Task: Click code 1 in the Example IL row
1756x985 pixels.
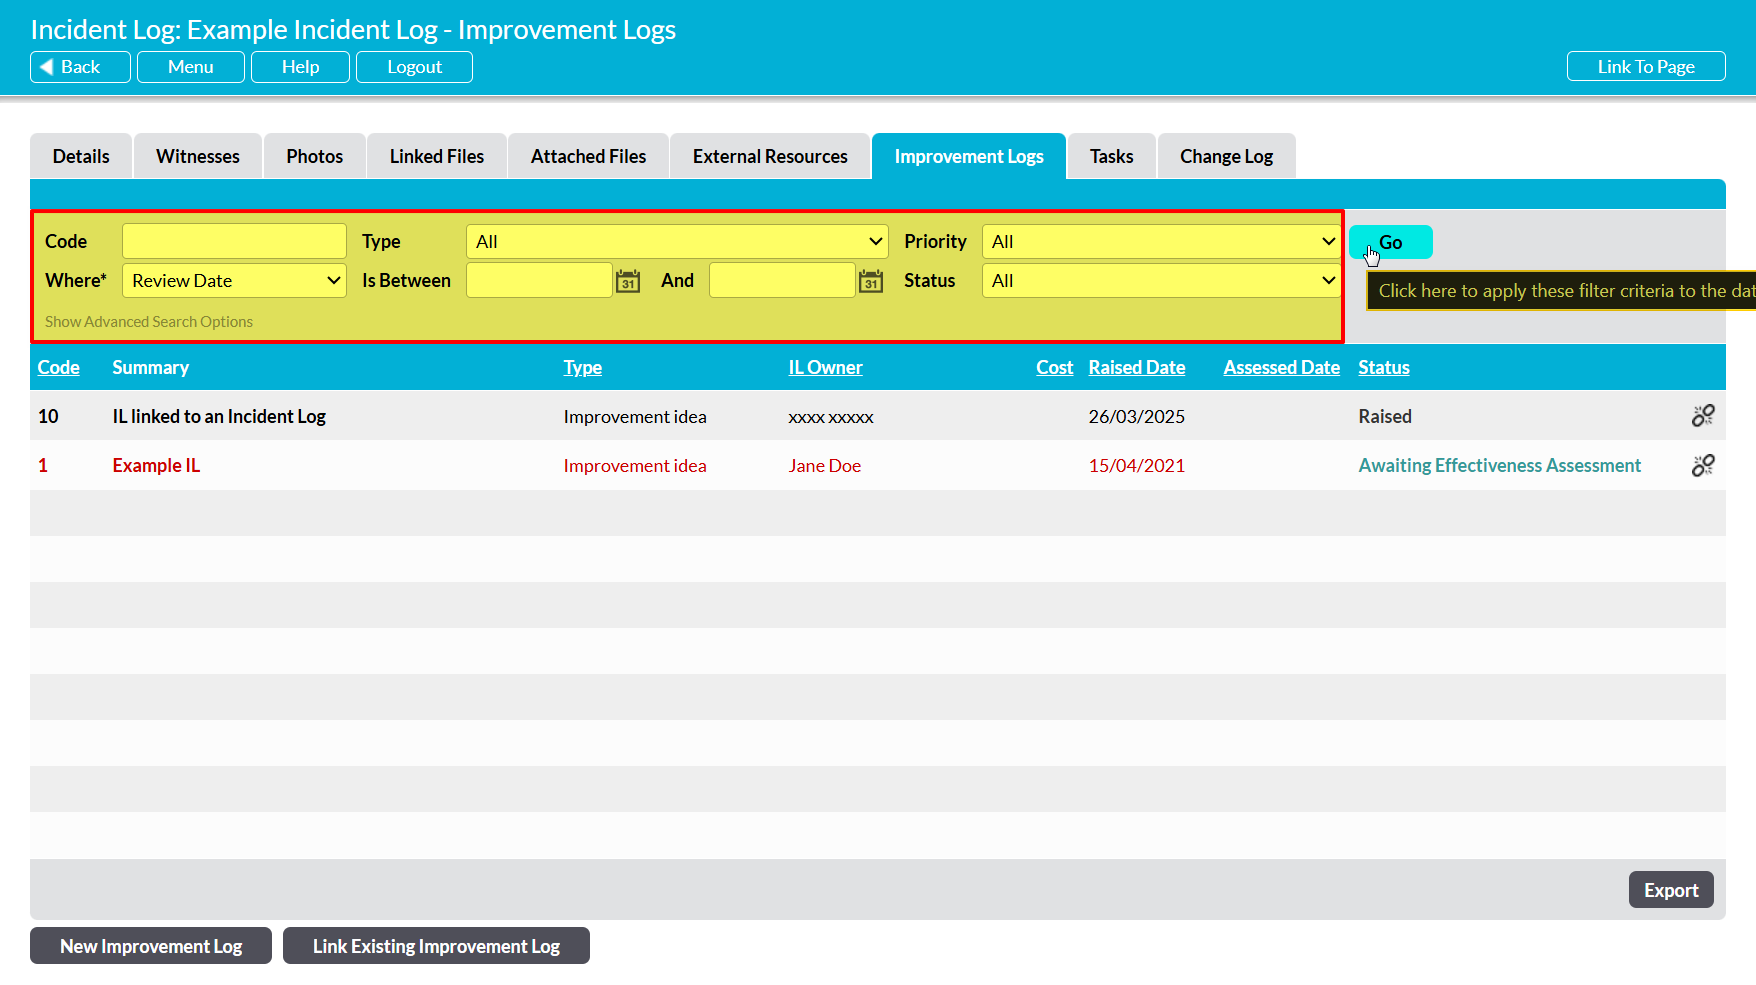Action: 43,465
